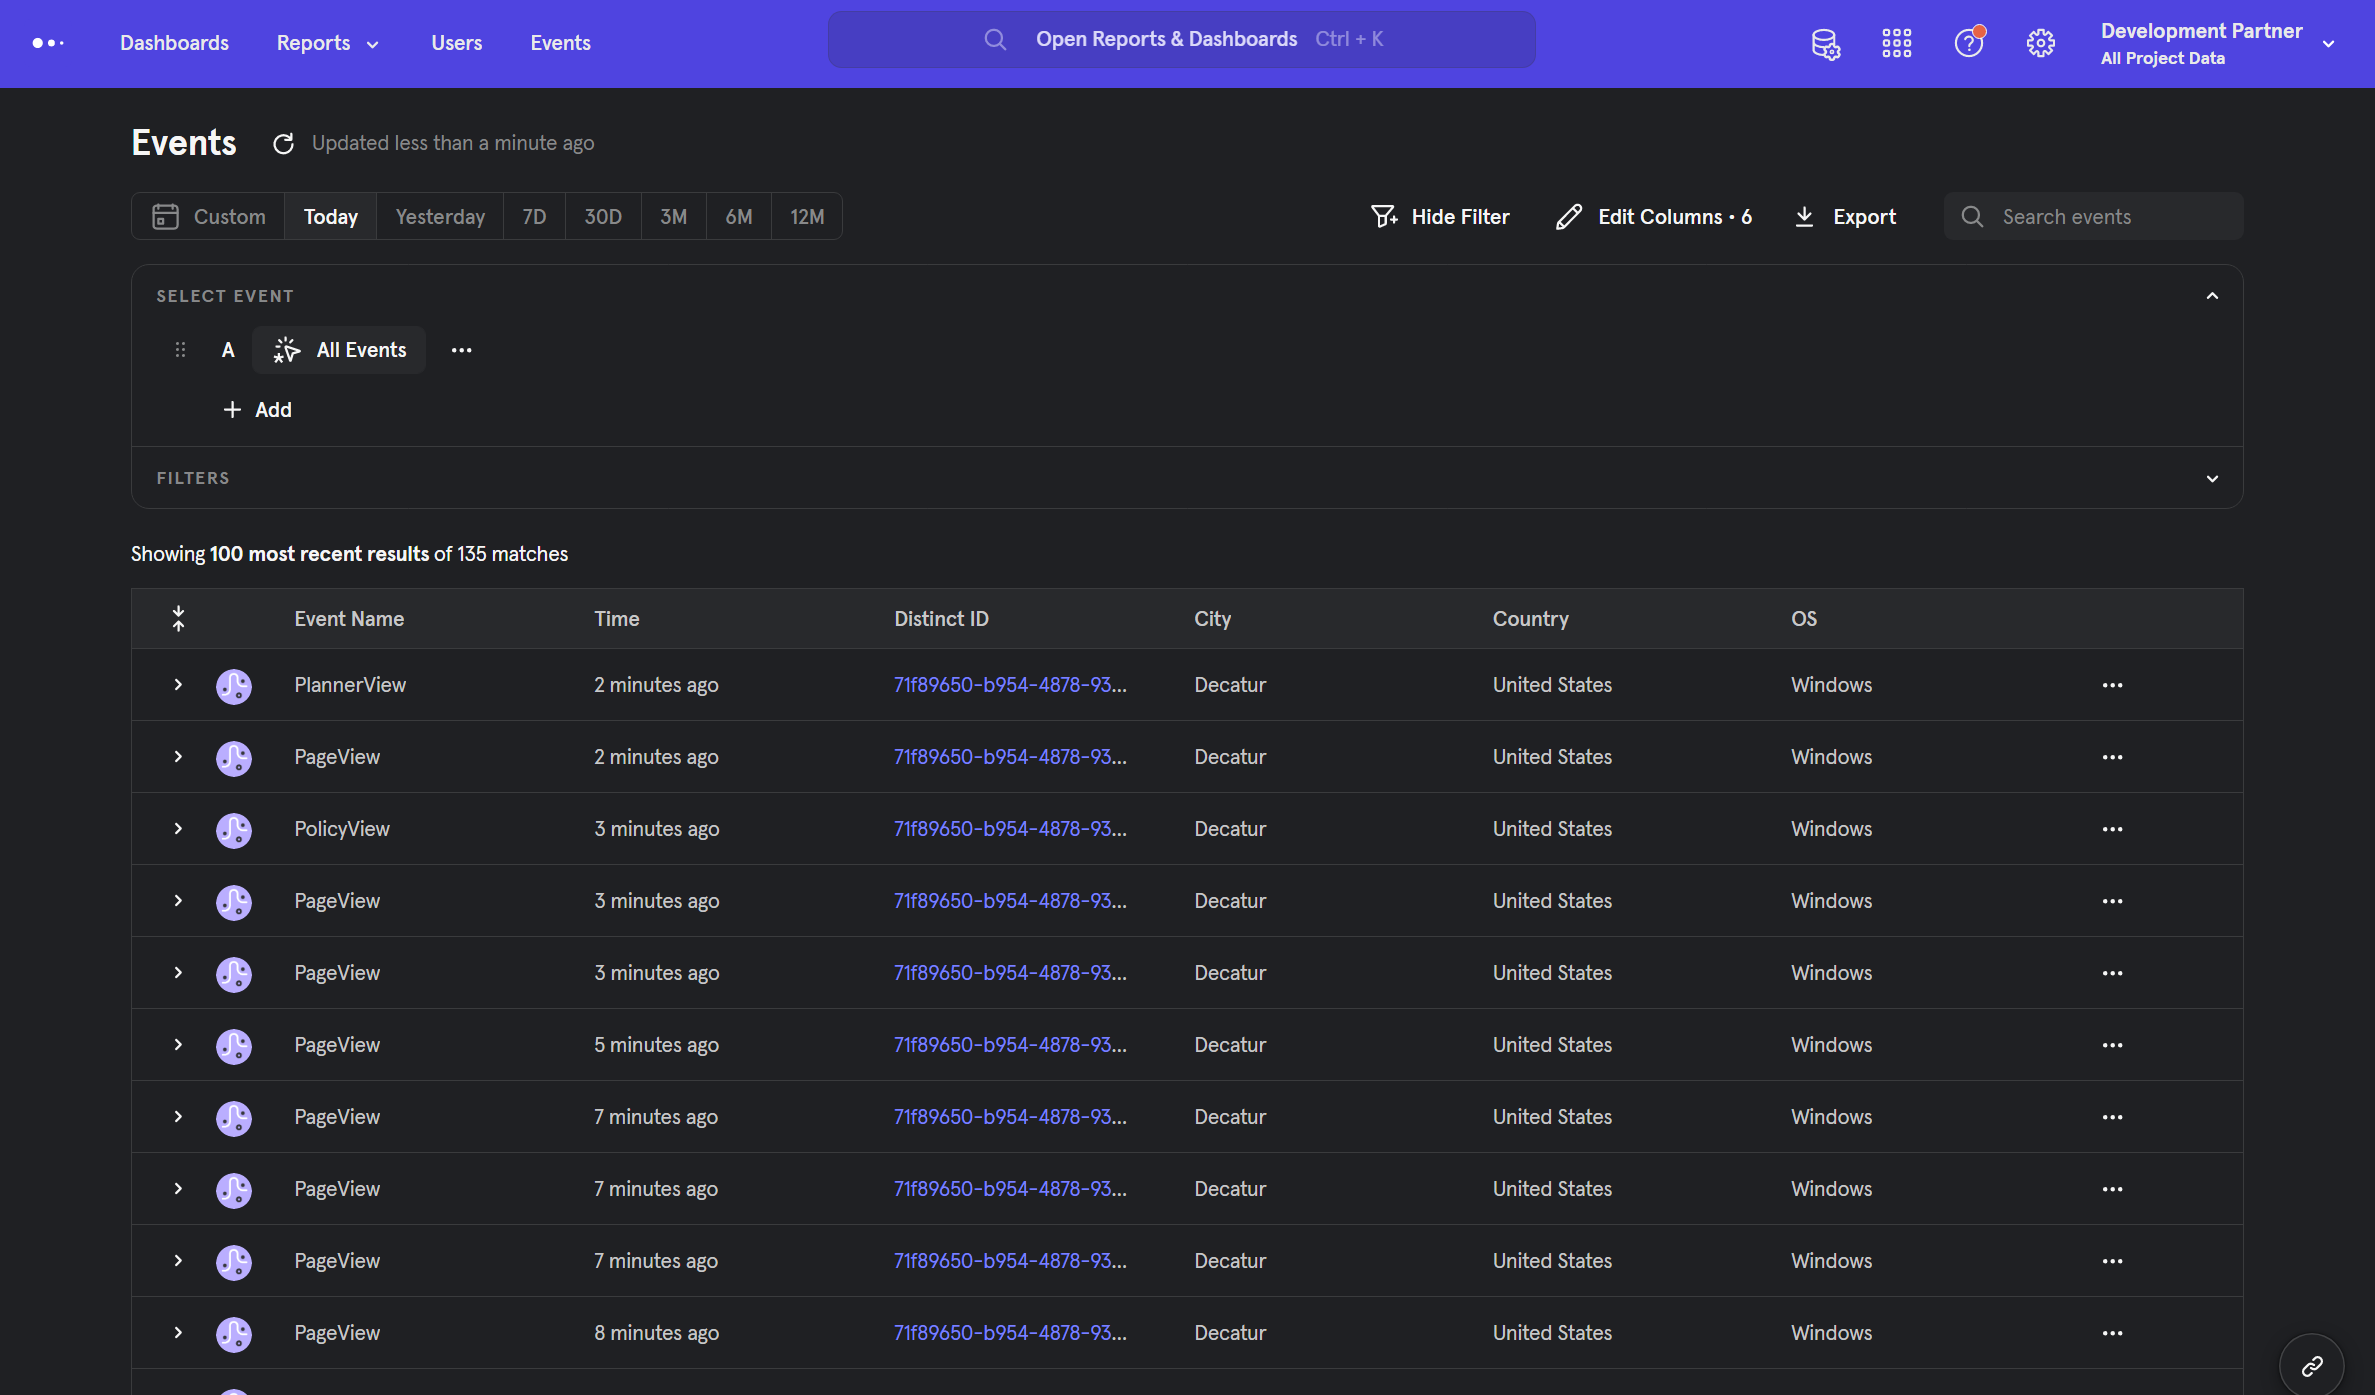Click the OS column header
Viewport: 2375px width, 1395px height.
[x=1803, y=619]
